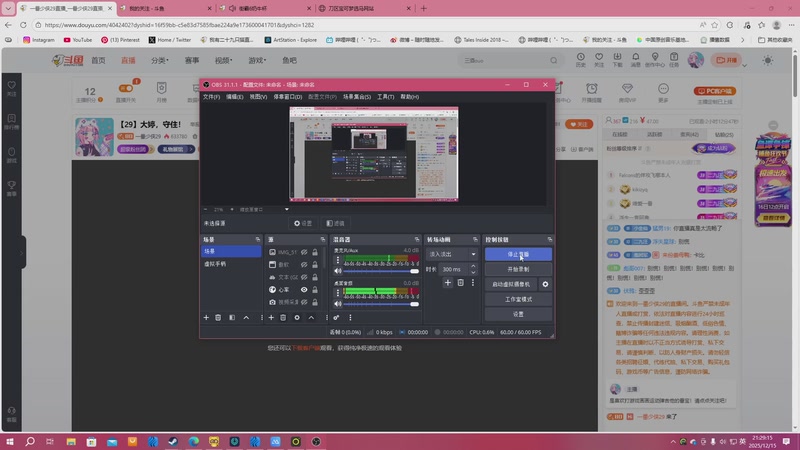Add a transition with the plus icon
This screenshot has width=800, height=450.
click(447, 282)
